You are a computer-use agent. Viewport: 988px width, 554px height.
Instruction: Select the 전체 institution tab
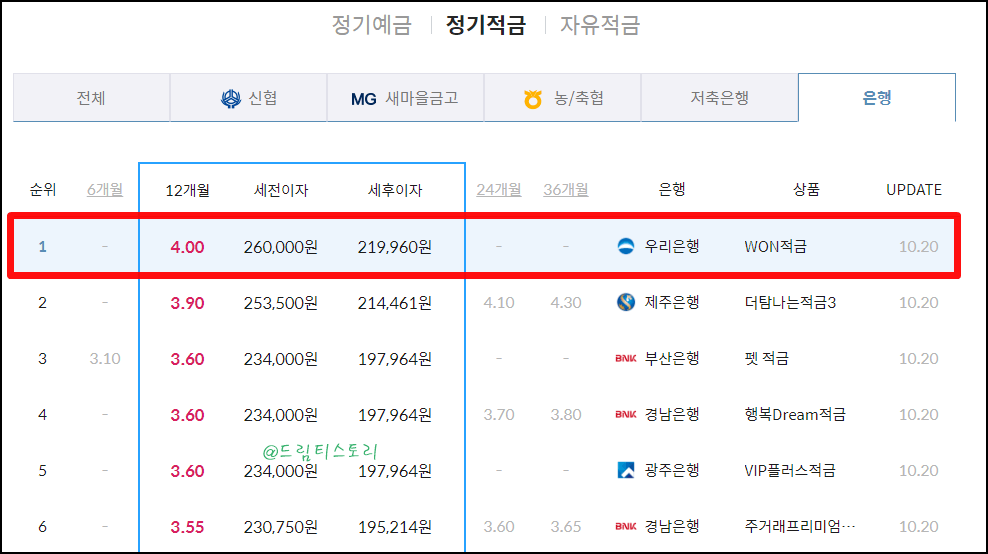point(91,98)
